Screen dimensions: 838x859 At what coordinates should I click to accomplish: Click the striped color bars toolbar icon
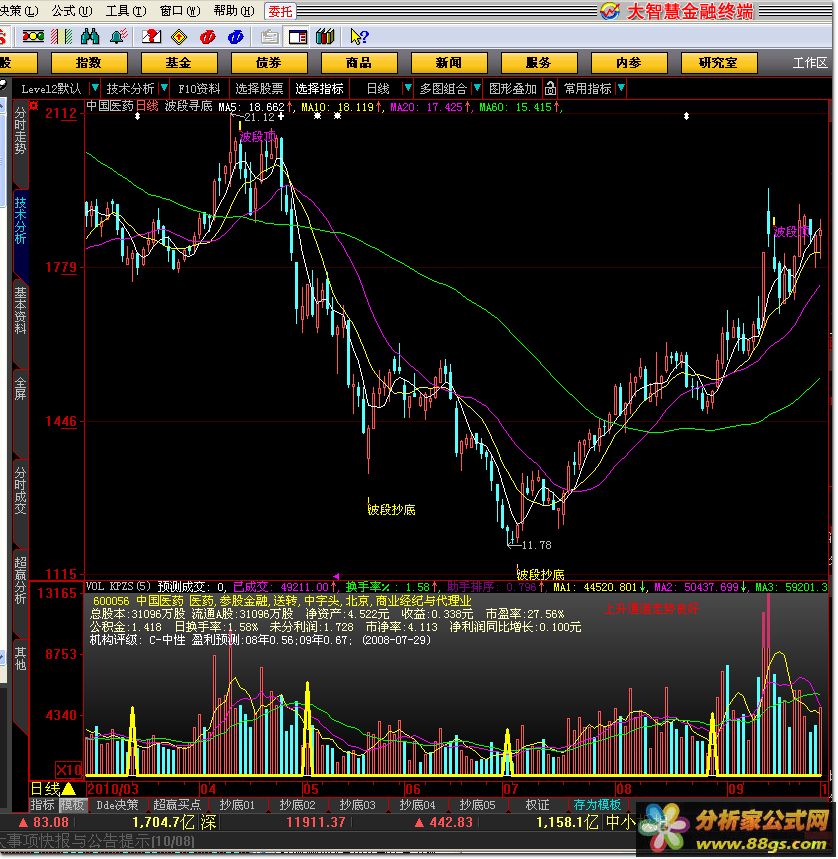click(61, 37)
